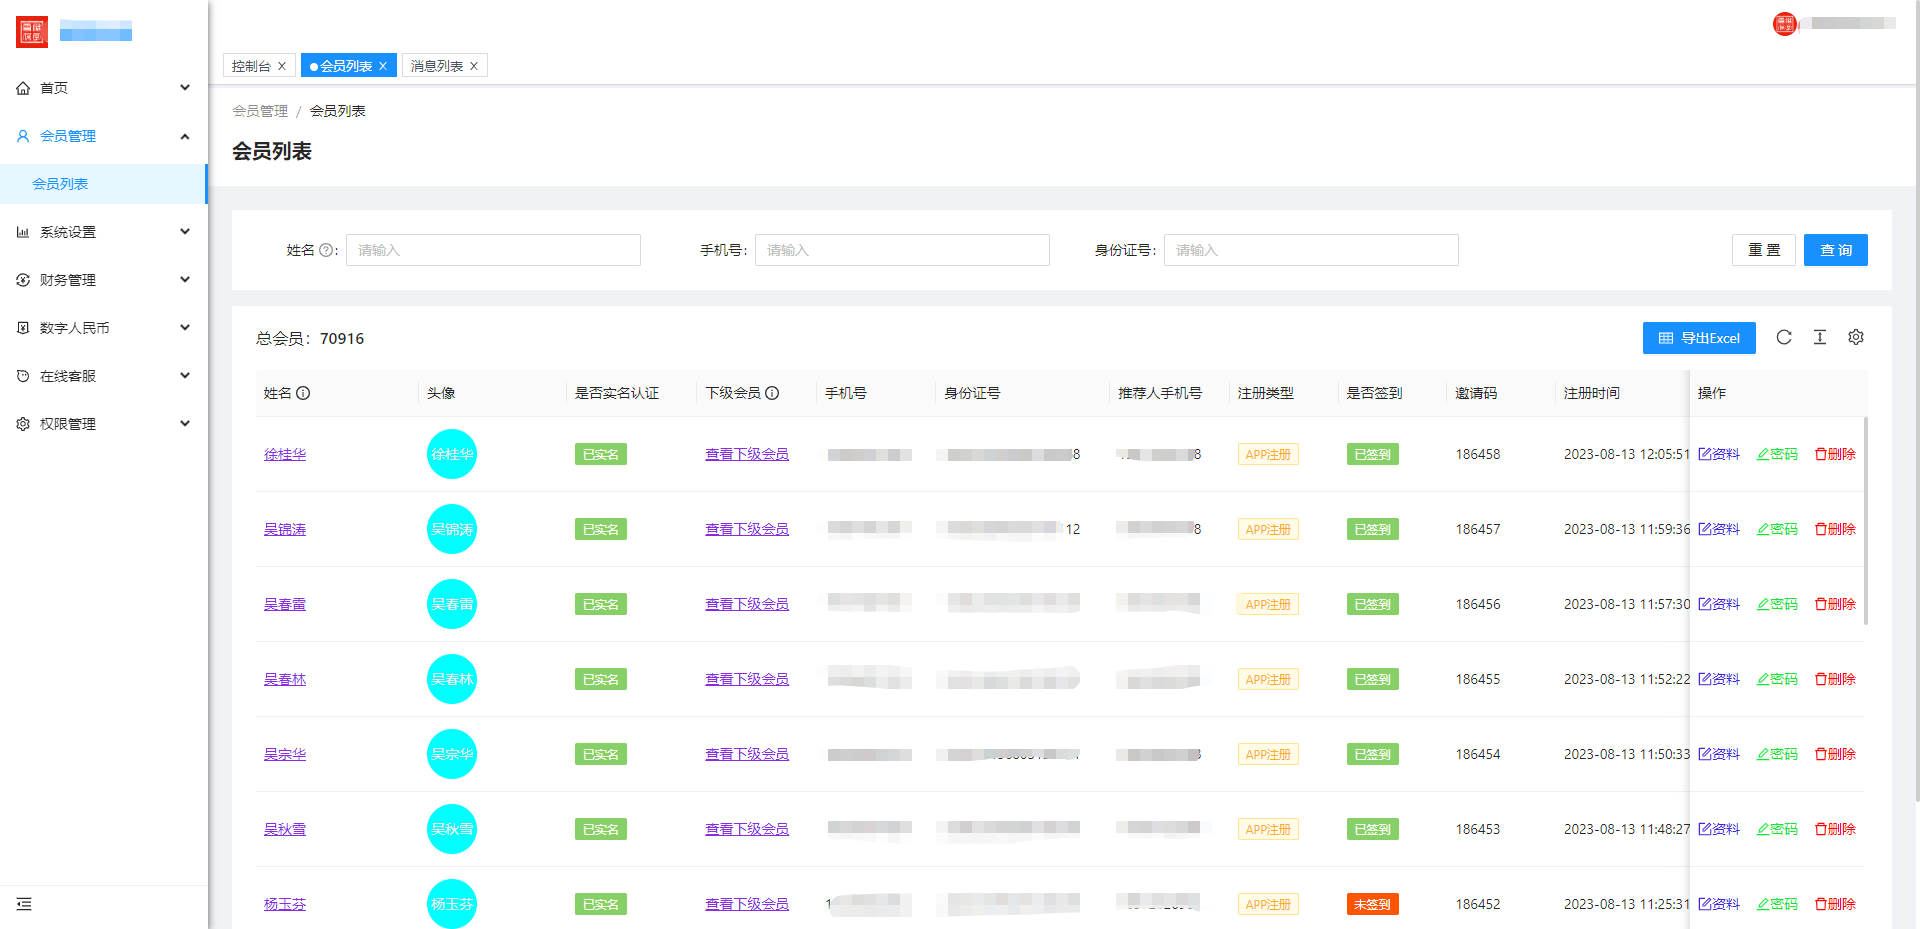Close the 消息列表 tab

(x=474, y=66)
